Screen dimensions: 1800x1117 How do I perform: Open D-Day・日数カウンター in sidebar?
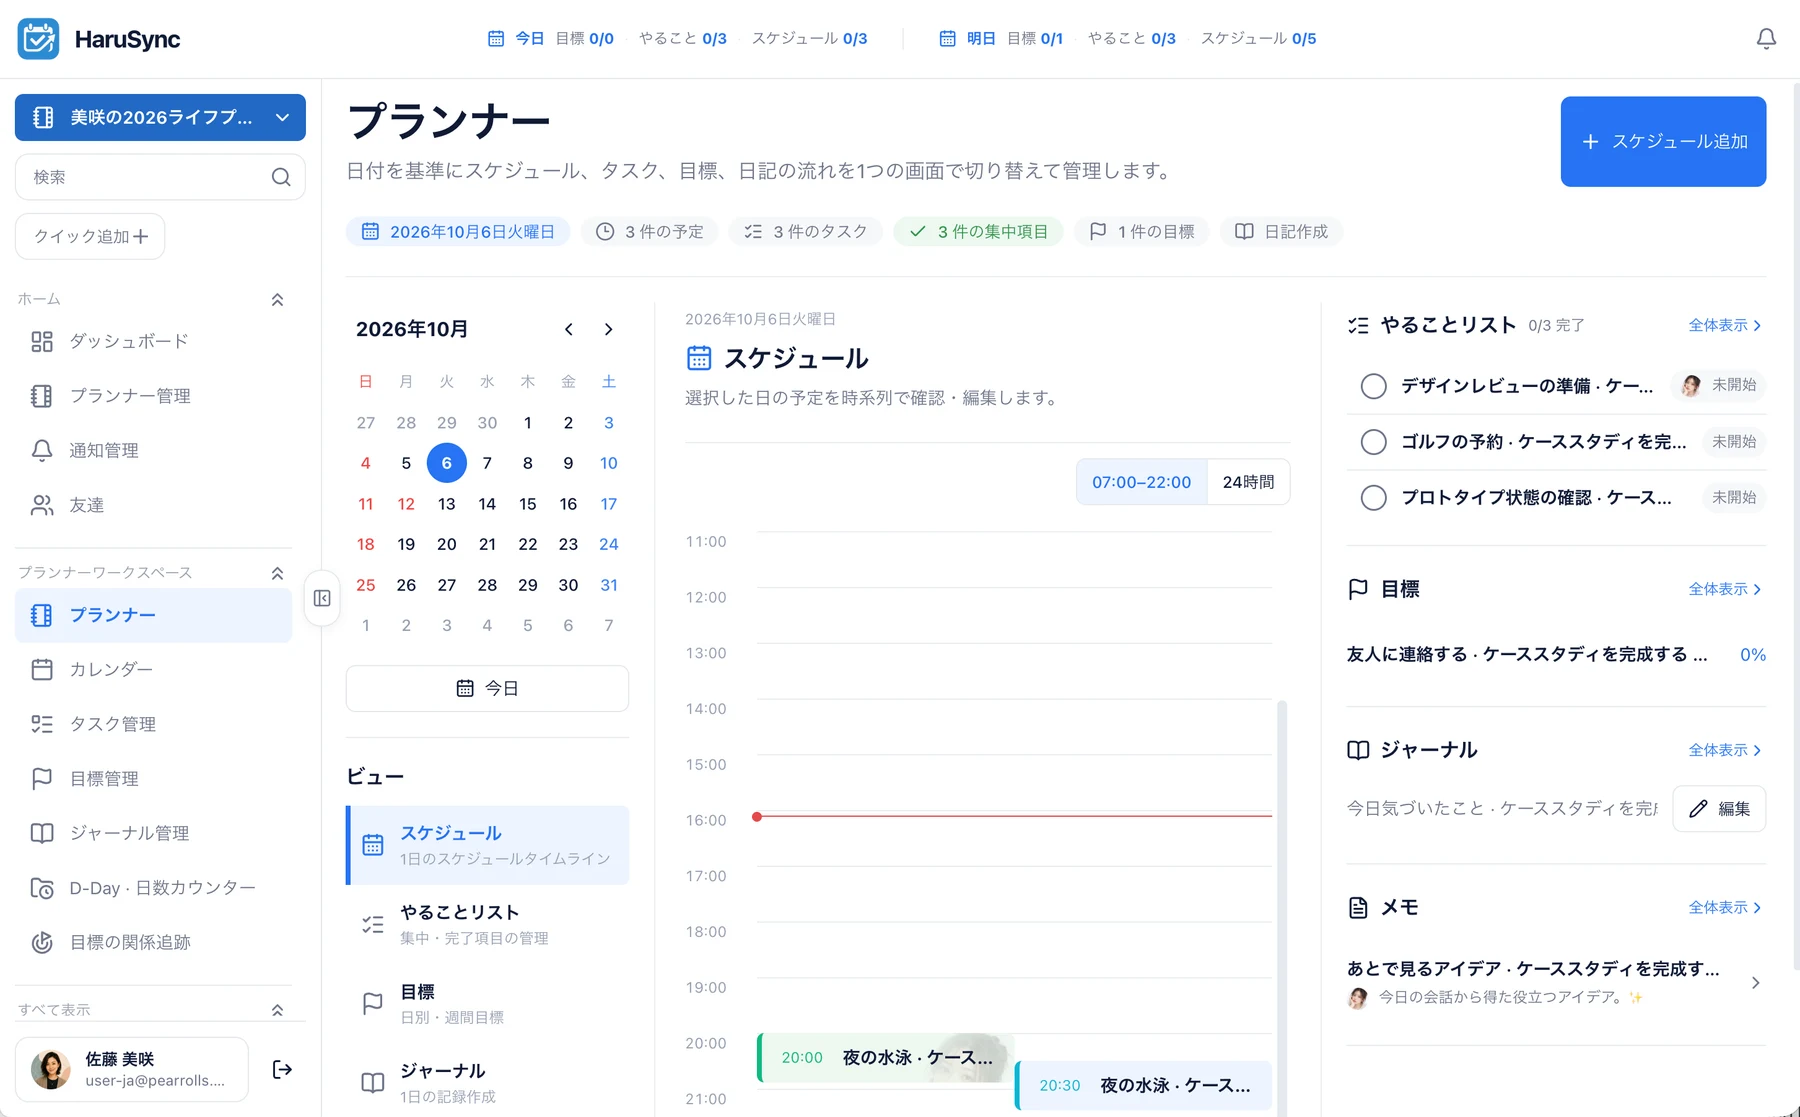click(153, 888)
